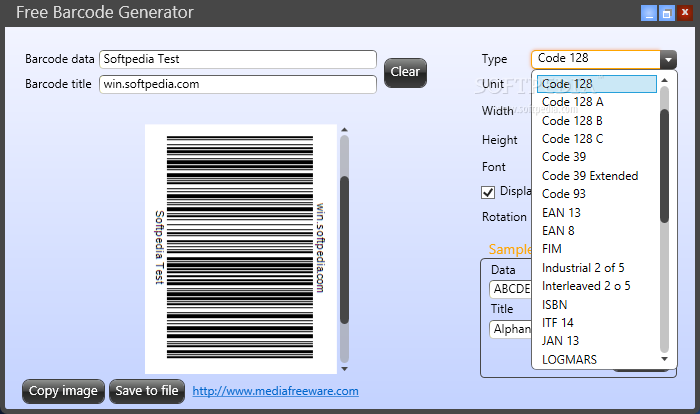Viewport: 700px width, 414px height.
Task: Maximize the Free Barcode Generator window
Action: (667, 13)
